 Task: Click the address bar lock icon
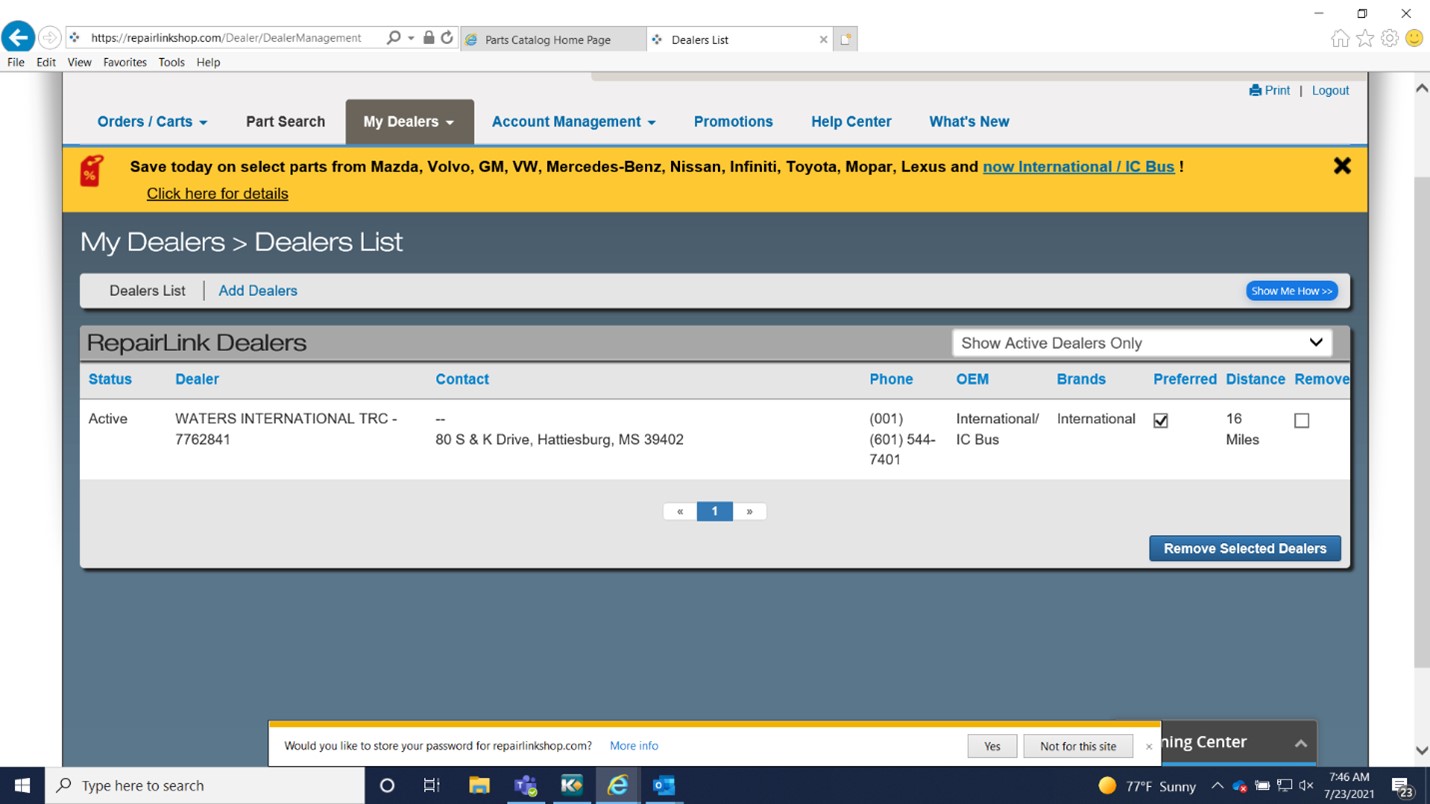[428, 38]
